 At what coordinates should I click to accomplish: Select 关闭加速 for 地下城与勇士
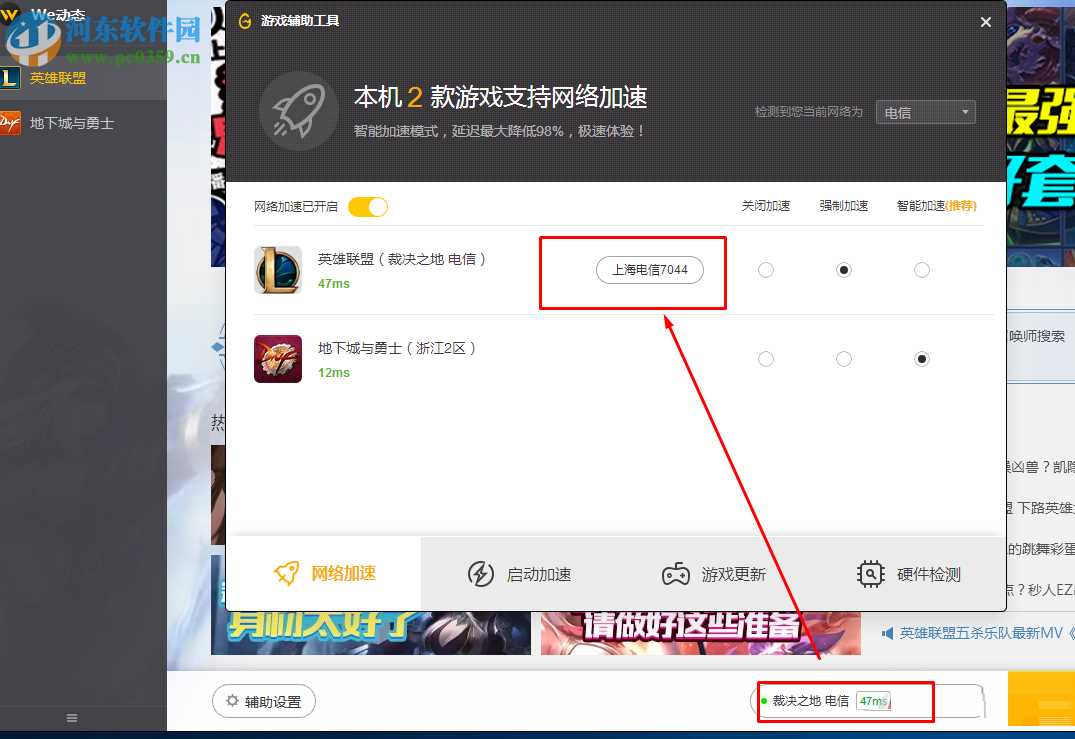pos(765,358)
